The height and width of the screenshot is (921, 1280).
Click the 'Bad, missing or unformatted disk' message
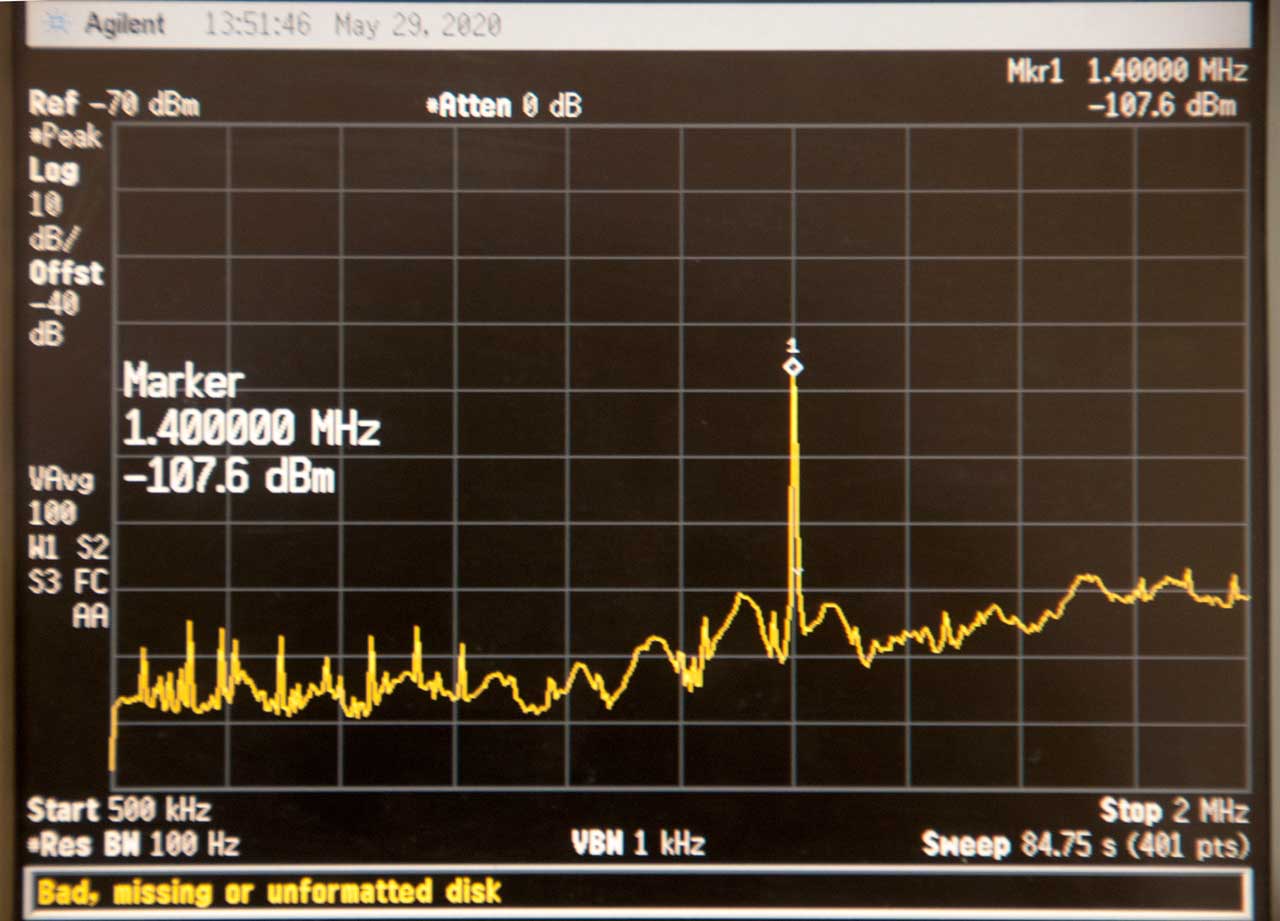point(269,890)
